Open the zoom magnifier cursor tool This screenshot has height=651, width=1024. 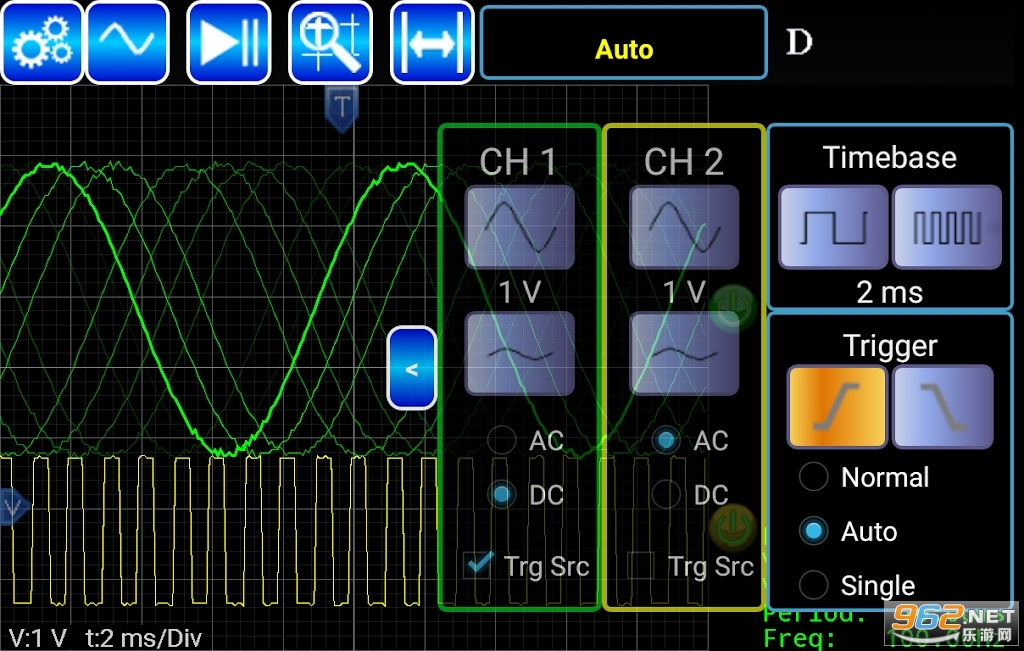(x=330, y=42)
